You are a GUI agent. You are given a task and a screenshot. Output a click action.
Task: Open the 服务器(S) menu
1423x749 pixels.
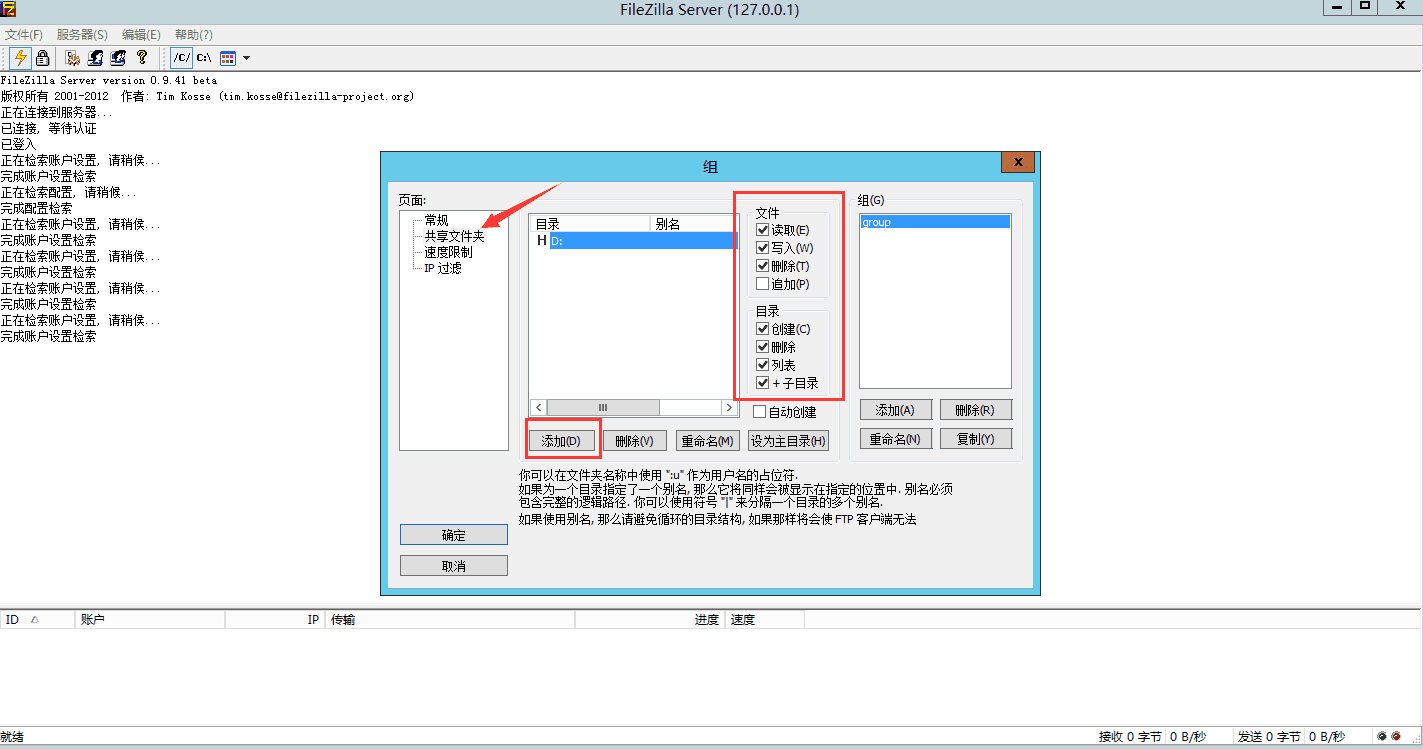pyautogui.click(x=82, y=35)
